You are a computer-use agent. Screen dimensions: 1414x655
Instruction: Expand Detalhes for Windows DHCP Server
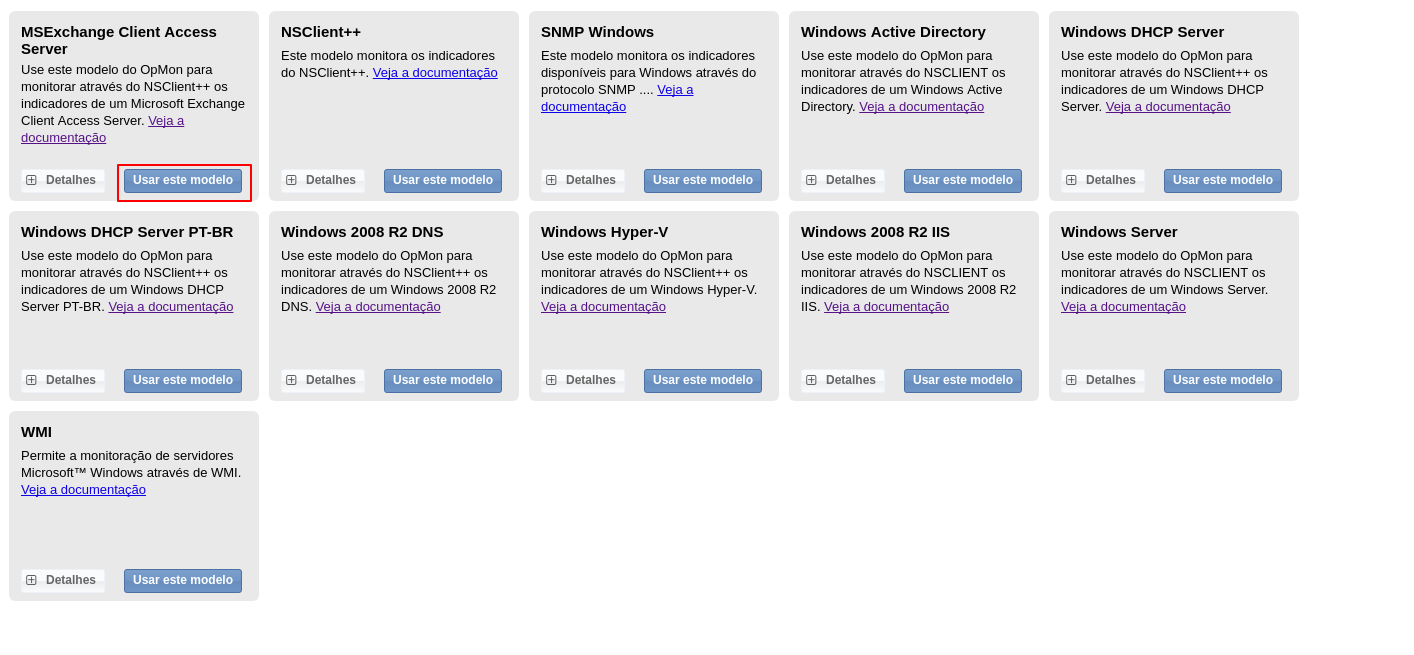[1102, 180]
